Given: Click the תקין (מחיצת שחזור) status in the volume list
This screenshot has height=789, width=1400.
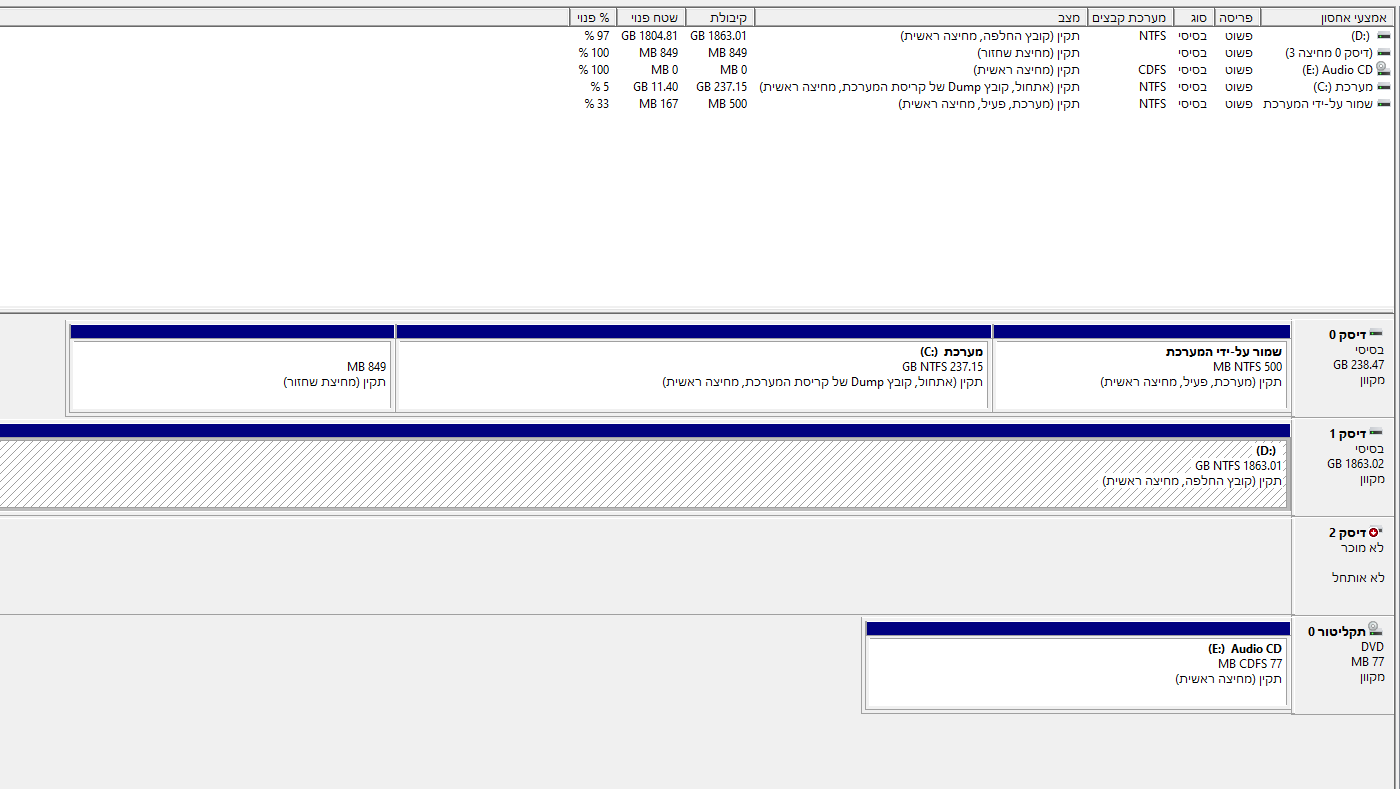Looking at the screenshot, I should (1028, 53).
